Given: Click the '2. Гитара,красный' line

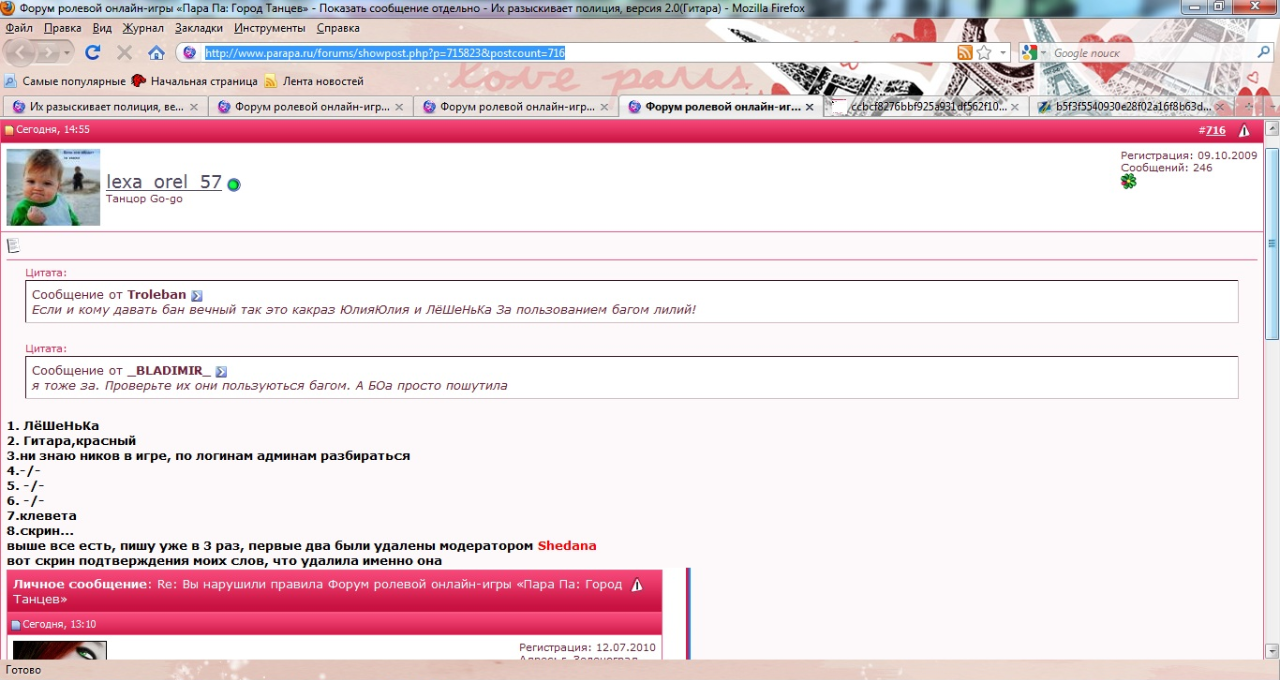Looking at the screenshot, I should pos(71,441).
